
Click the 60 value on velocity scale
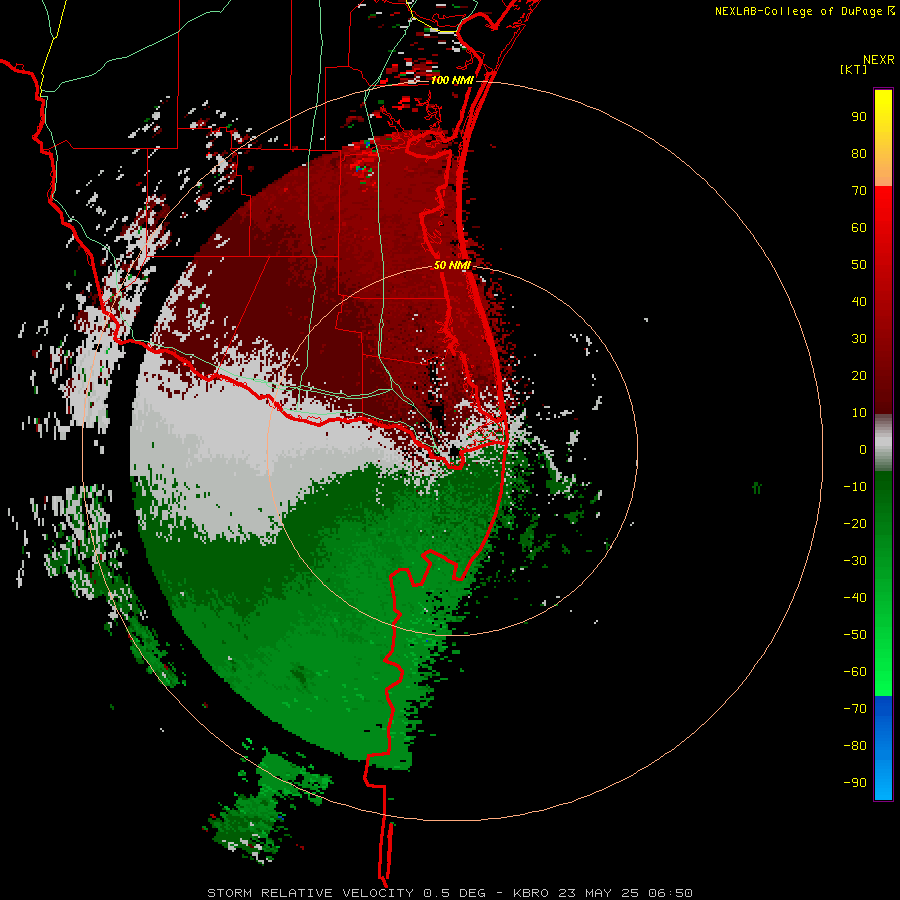pyautogui.click(x=859, y=227)
